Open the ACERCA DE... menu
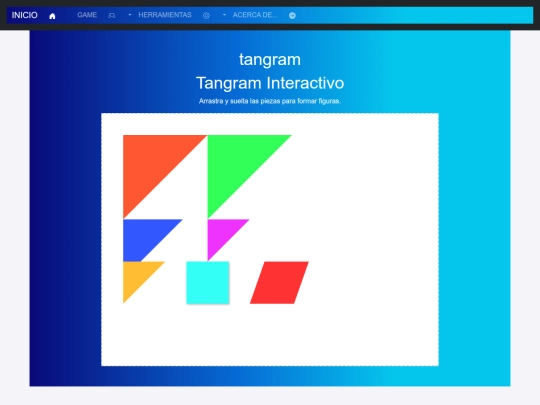This screenshot has height=405, width=540. 255,15
